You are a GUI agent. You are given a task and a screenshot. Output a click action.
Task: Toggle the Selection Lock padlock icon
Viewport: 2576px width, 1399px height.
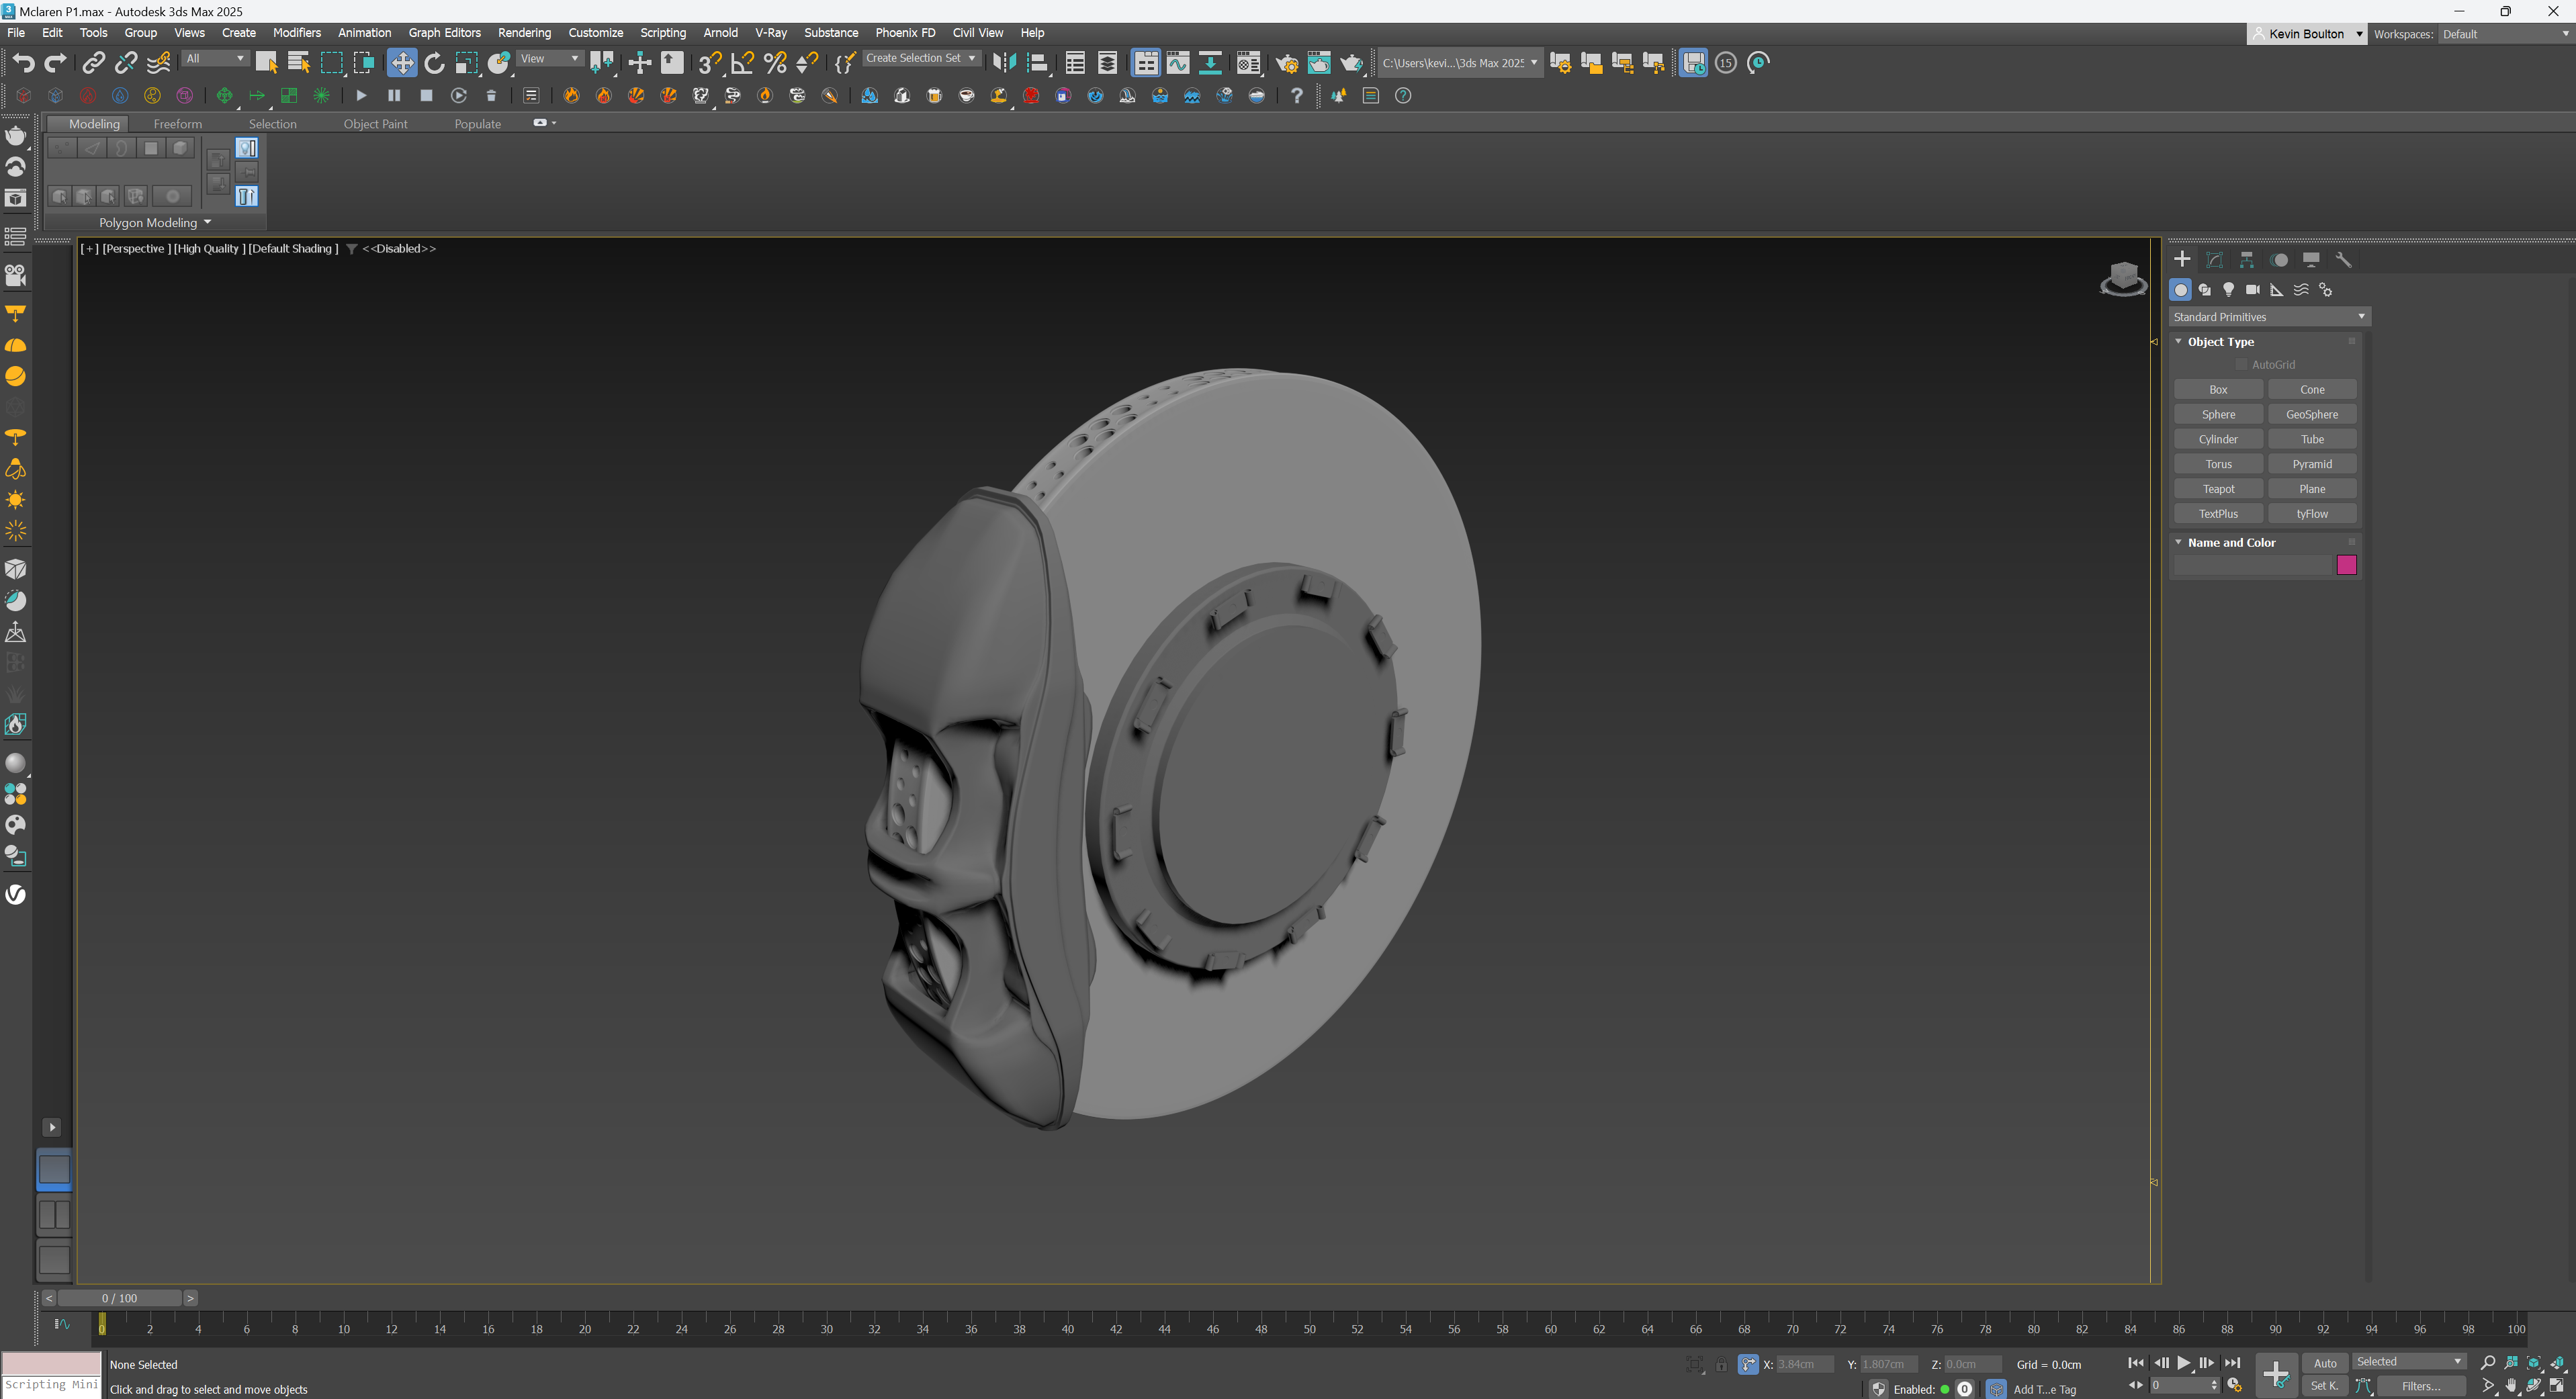coord(1721,1365)
